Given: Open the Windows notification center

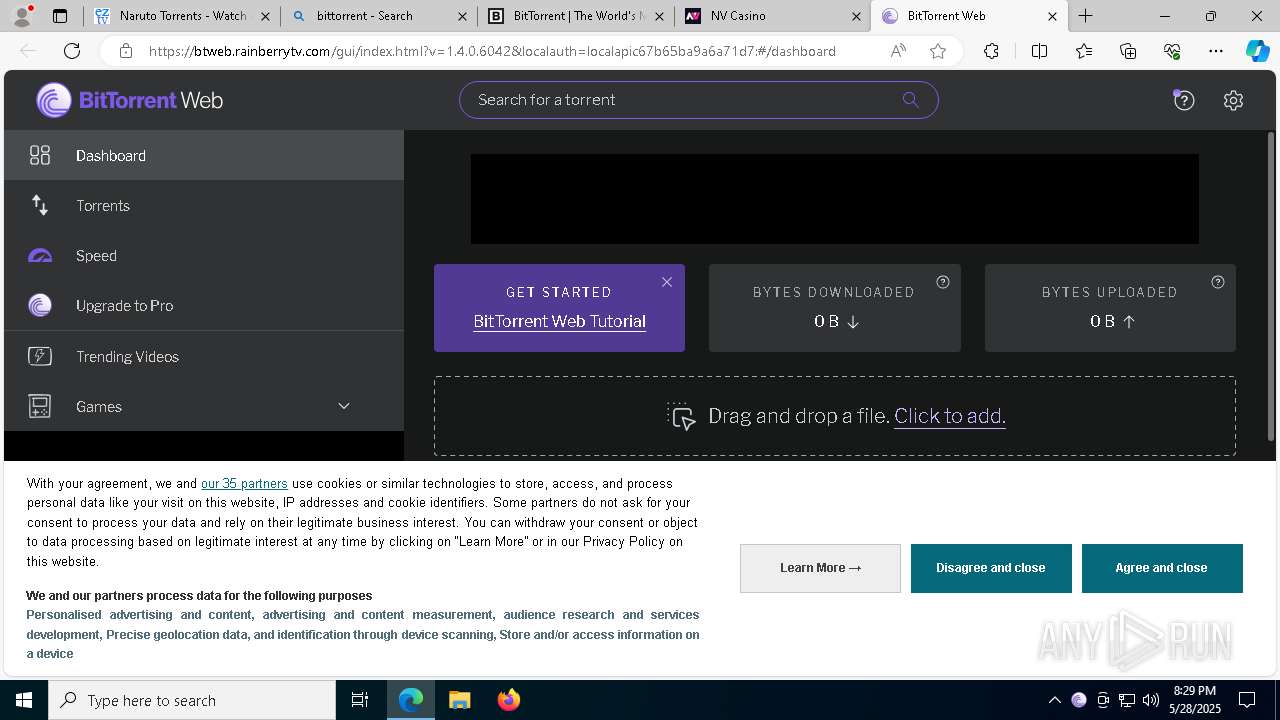Looking at the screenshot, I should point(1247,700).
